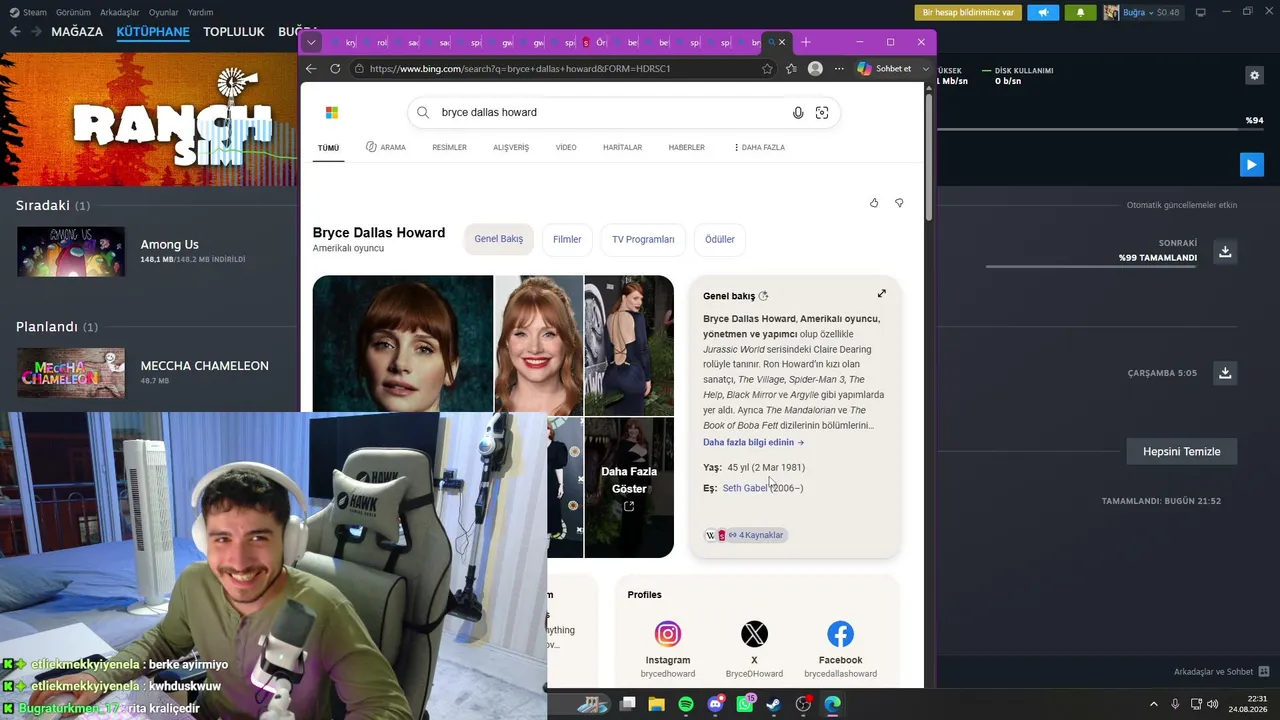Click Daha fazla bilgi edinin link
1280x720 pixels.
click(753, 442)
